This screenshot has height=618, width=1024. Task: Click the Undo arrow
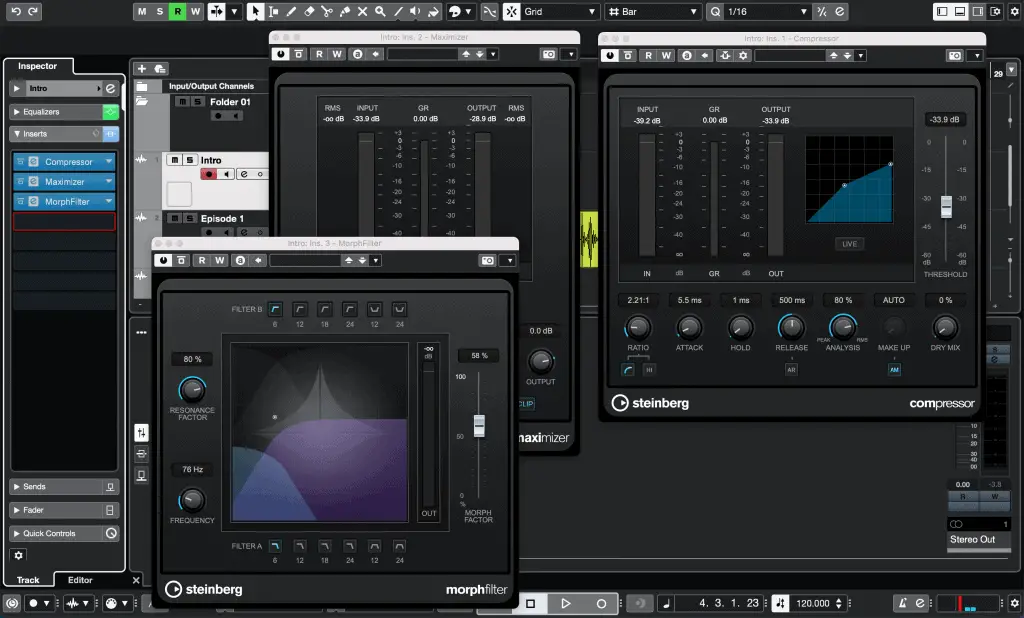coord(16,11)
